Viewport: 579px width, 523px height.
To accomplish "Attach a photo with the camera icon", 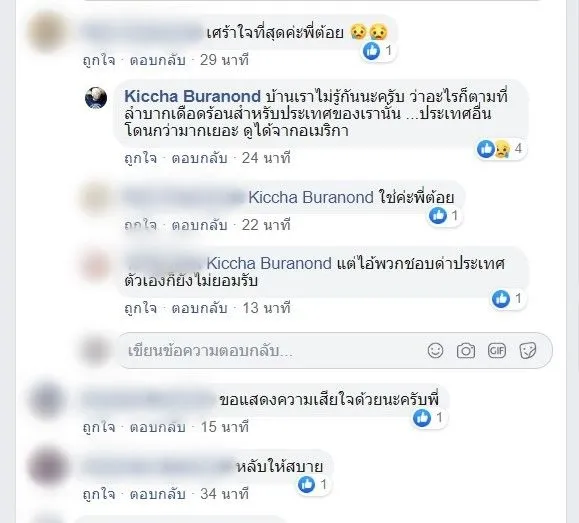I will (x=466, y=351).
